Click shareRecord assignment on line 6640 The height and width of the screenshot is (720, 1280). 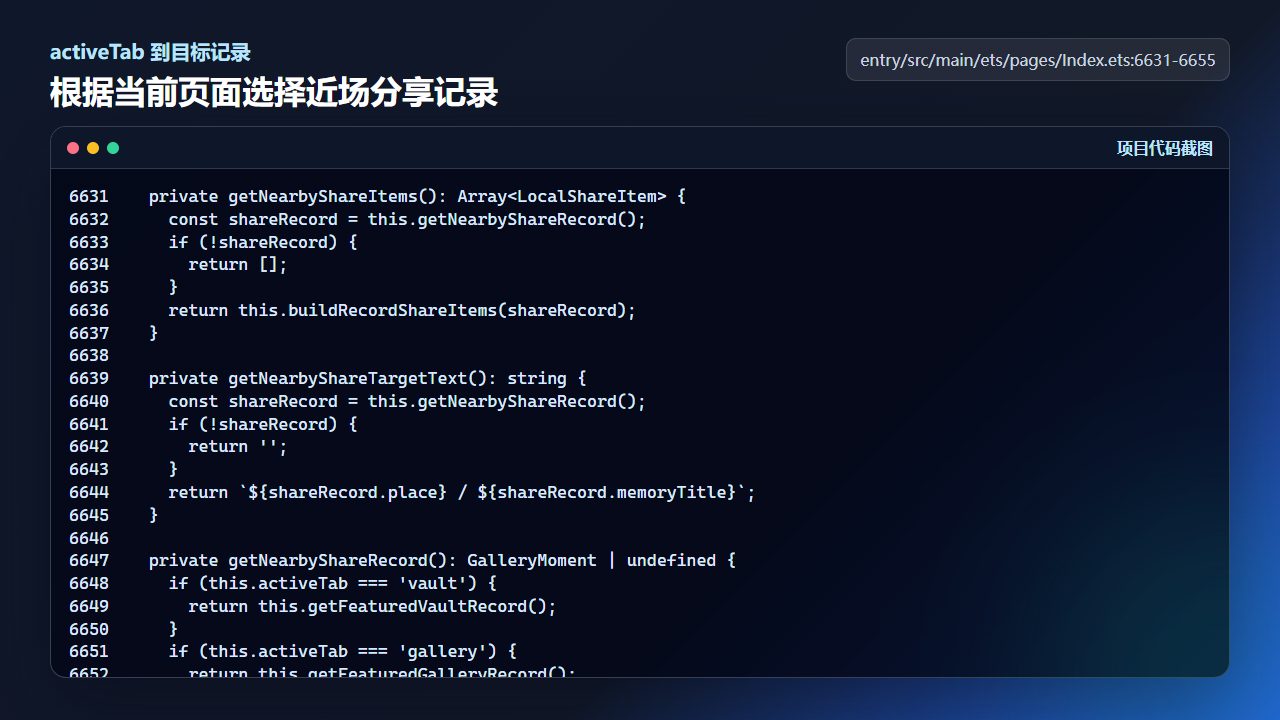[408, 402]
